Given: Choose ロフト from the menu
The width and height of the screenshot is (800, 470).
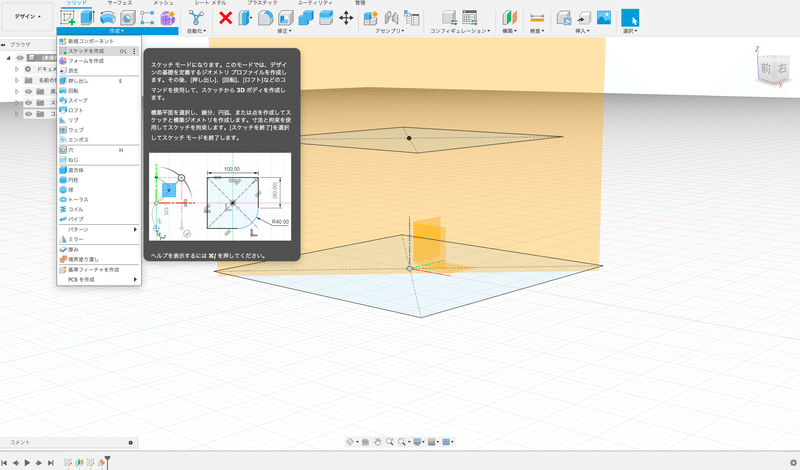Looking at the screenshot, I should [x=99, y=110].
